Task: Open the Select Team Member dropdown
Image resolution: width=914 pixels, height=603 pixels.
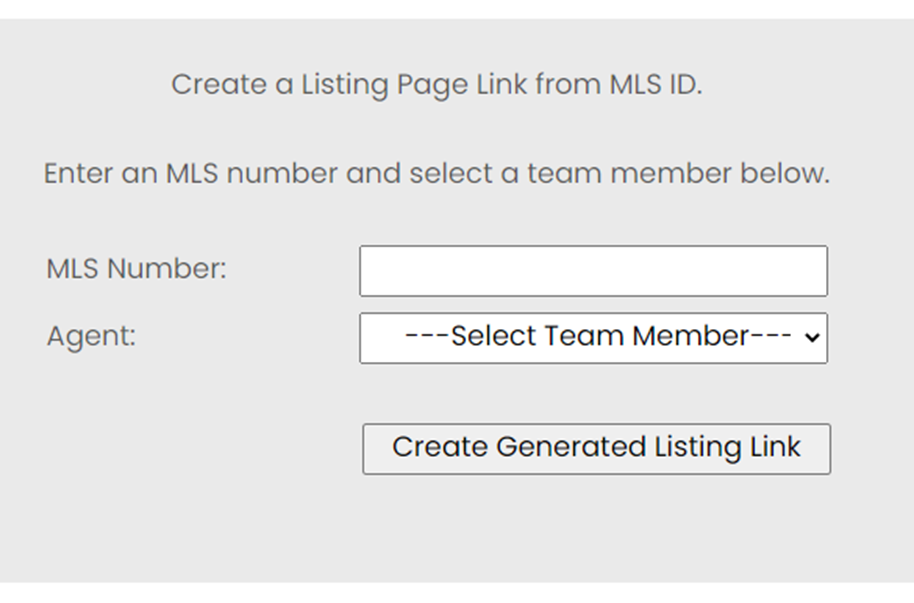Action: pyautogui.click(x=593, y=337)
